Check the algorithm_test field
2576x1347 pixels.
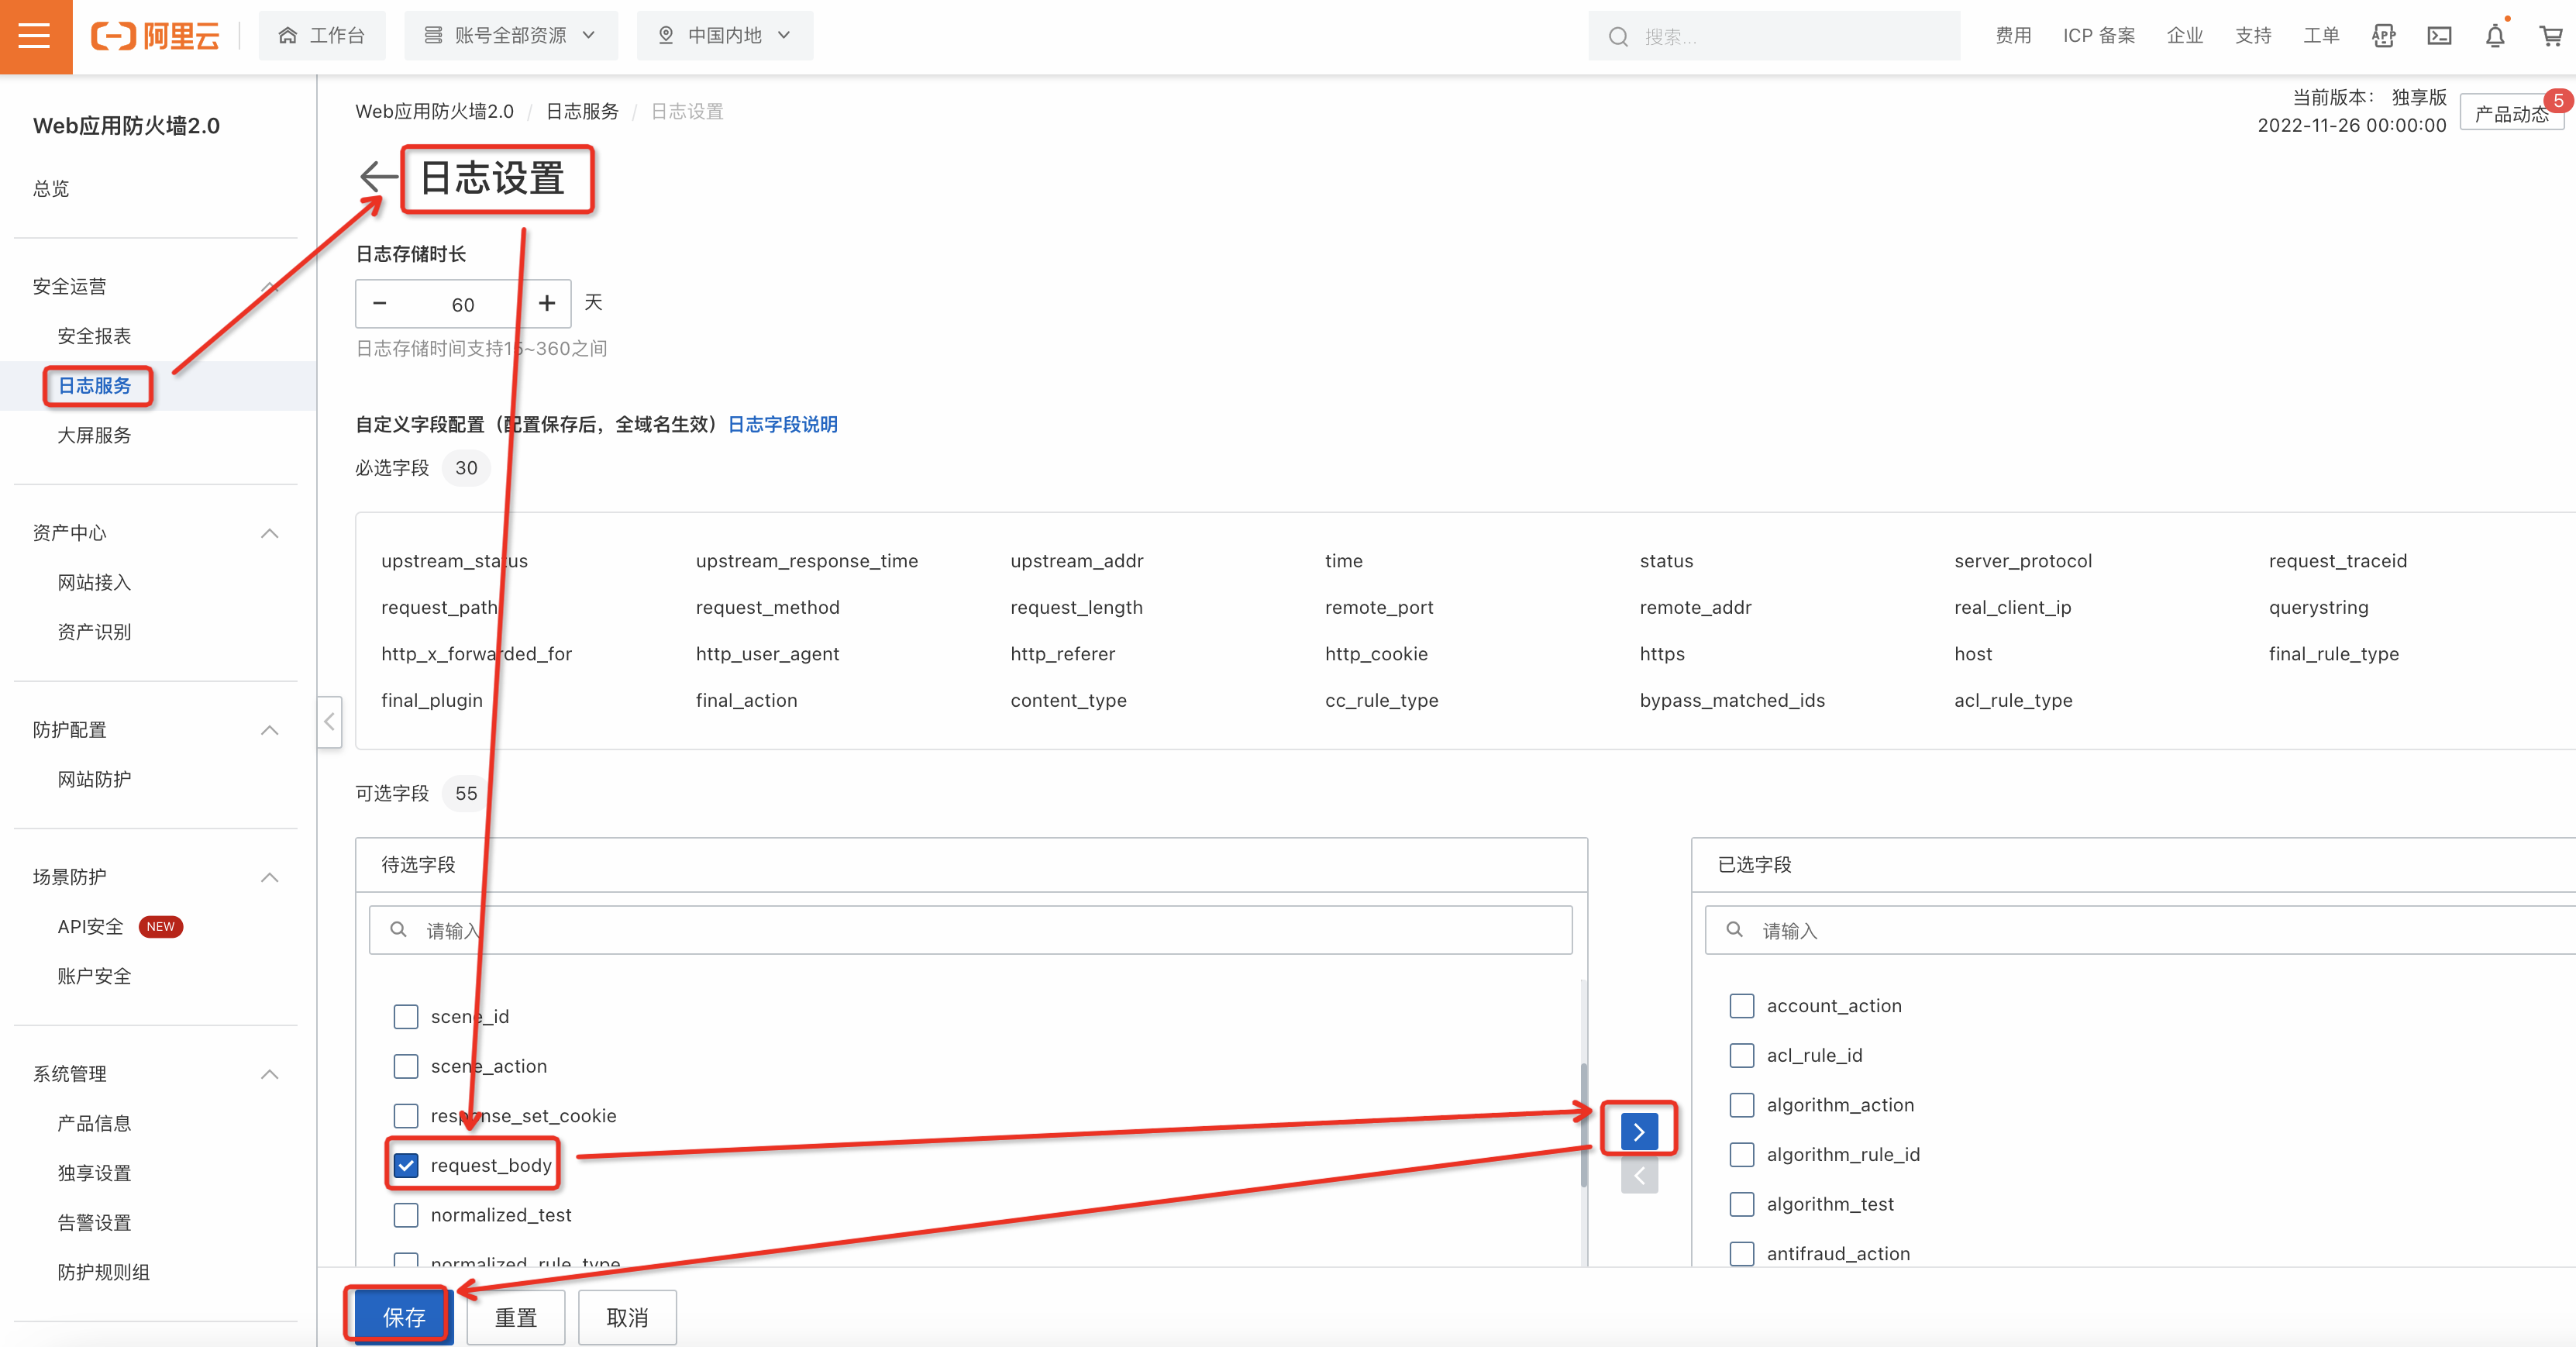1741,1204
